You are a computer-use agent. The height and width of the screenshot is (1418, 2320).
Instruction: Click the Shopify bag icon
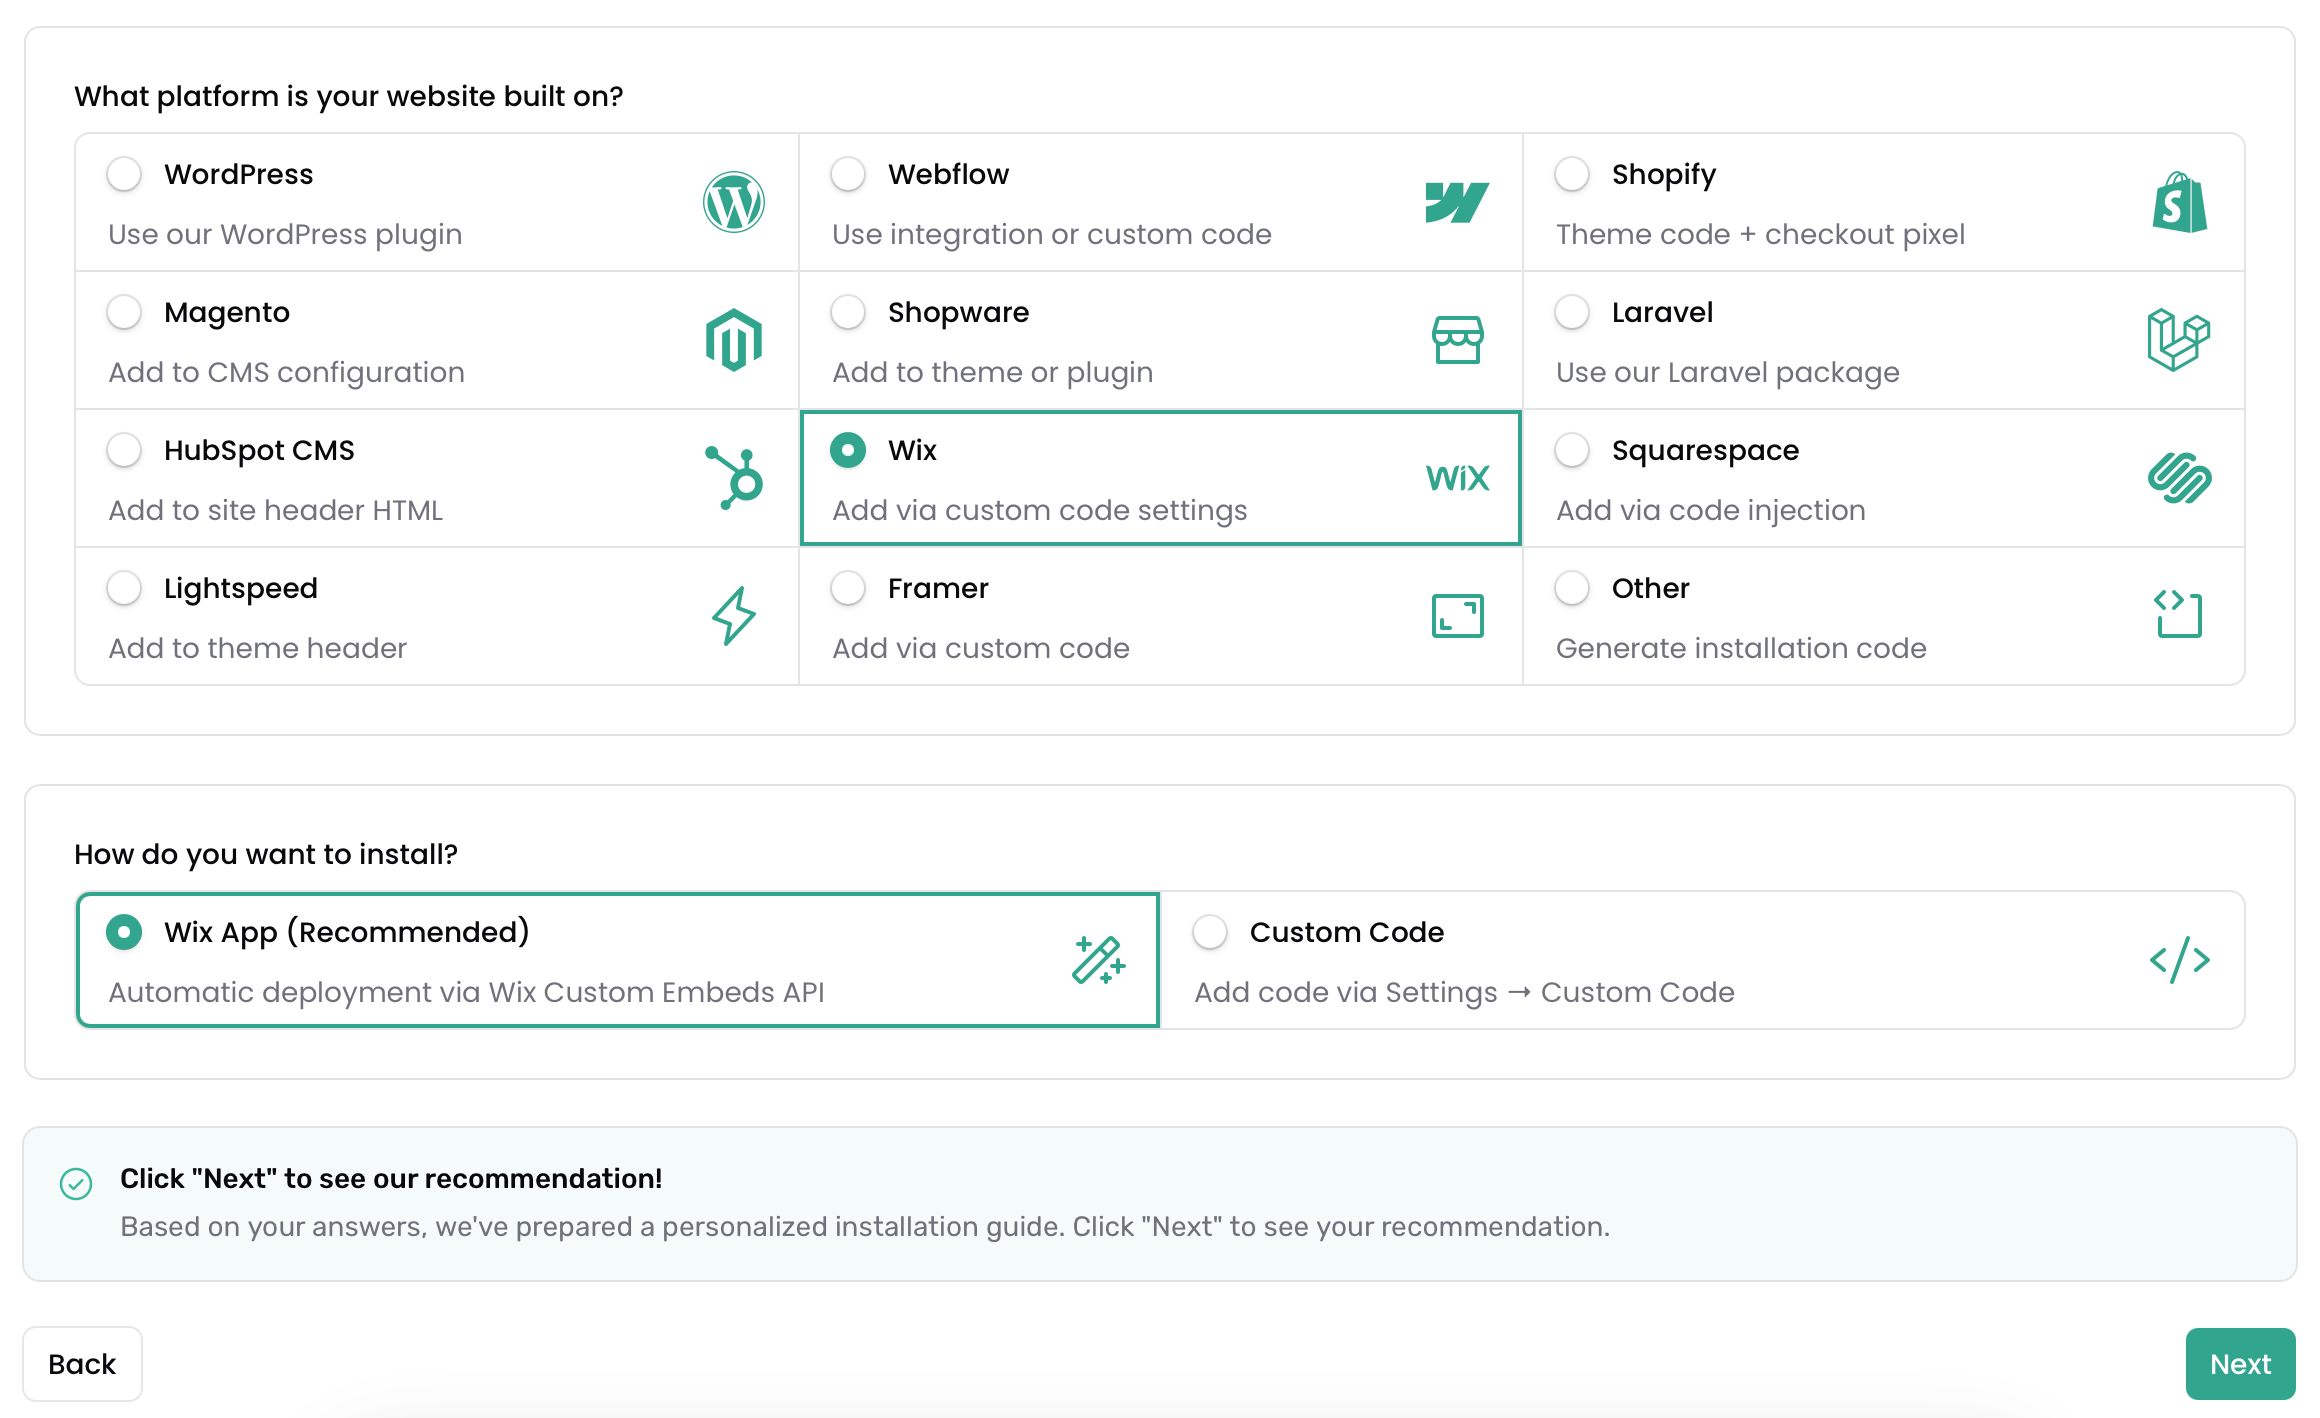[2180, 202]
